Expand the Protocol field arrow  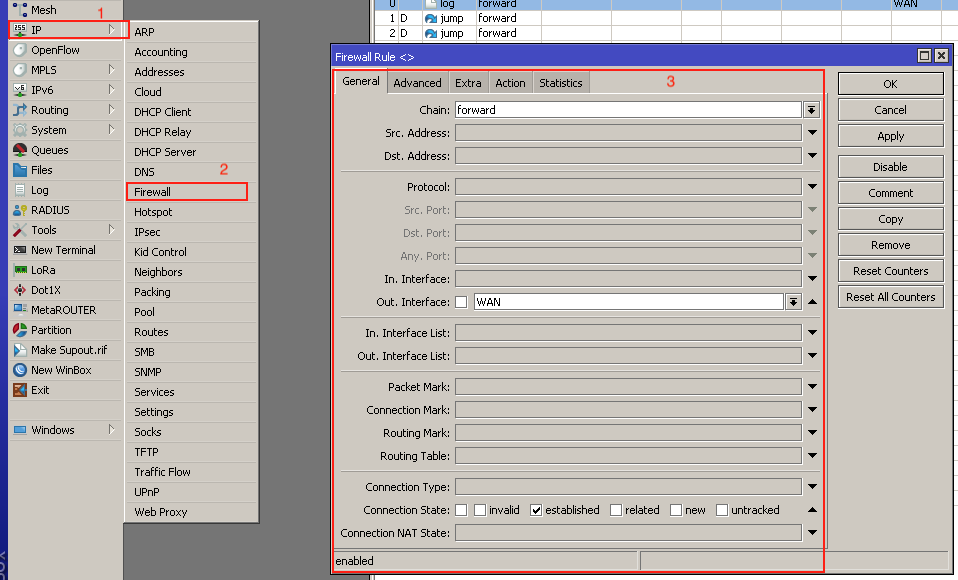click(812, 187)
